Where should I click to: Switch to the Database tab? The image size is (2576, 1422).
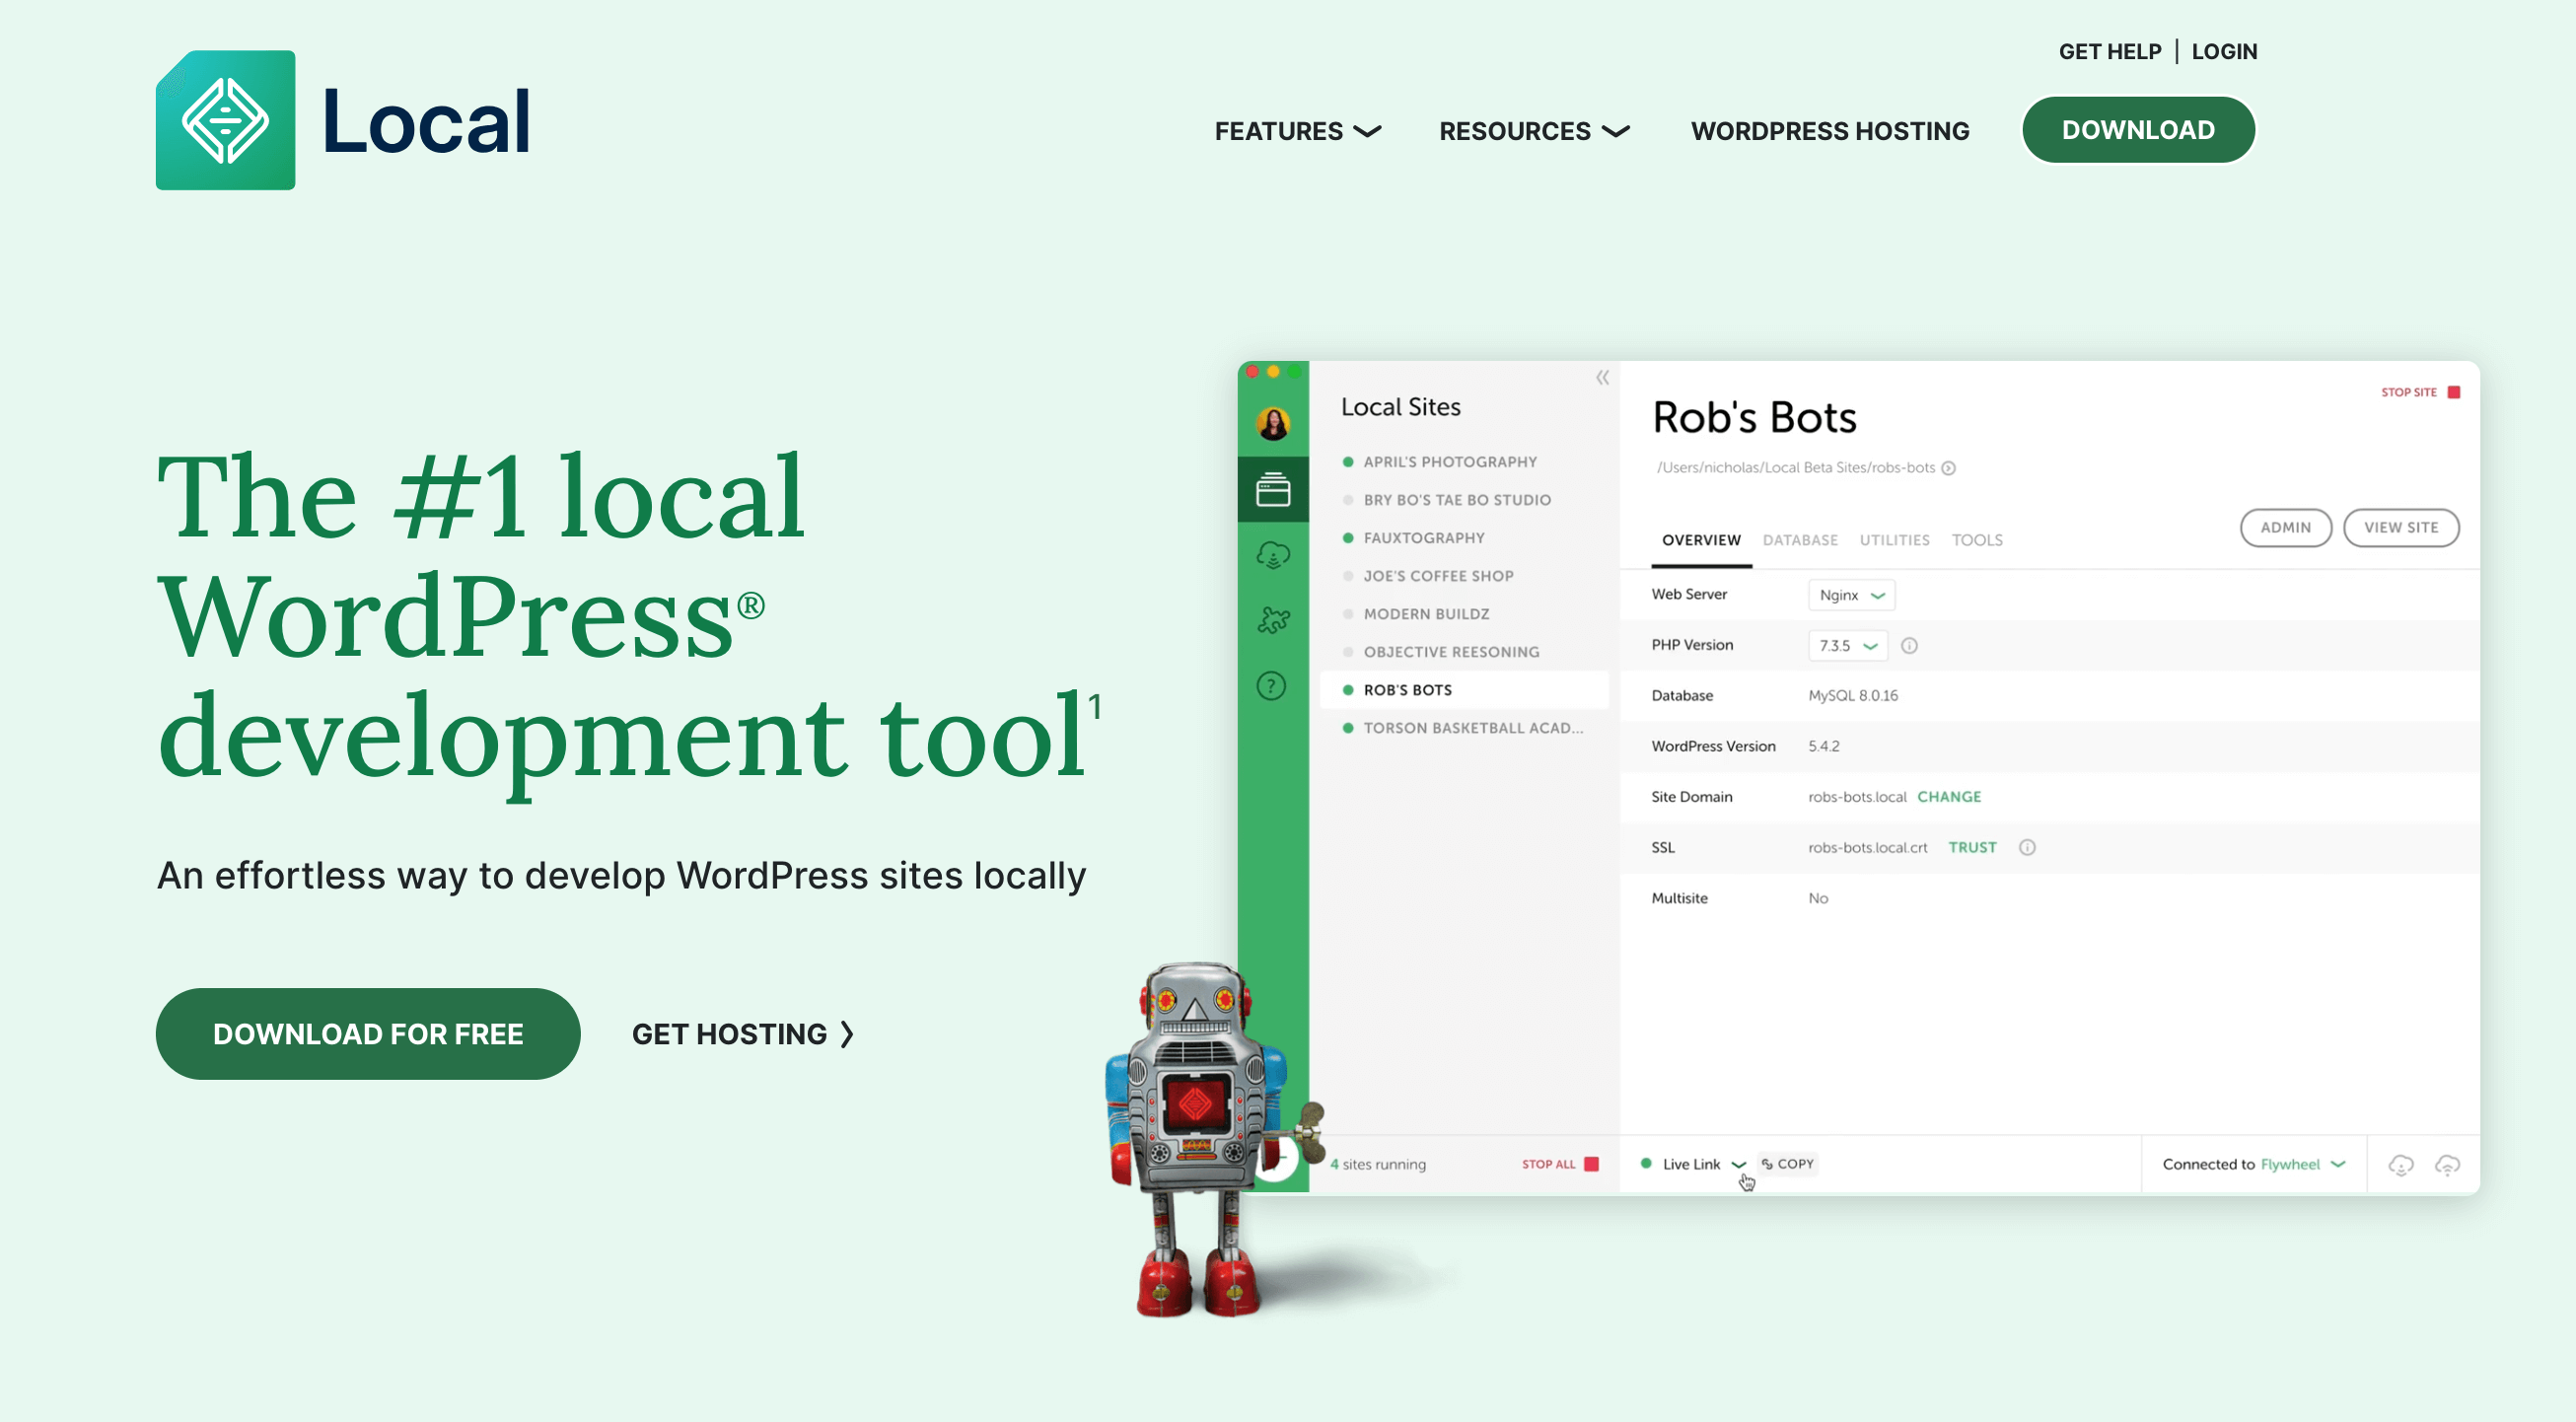click(x=1800, y=540)
